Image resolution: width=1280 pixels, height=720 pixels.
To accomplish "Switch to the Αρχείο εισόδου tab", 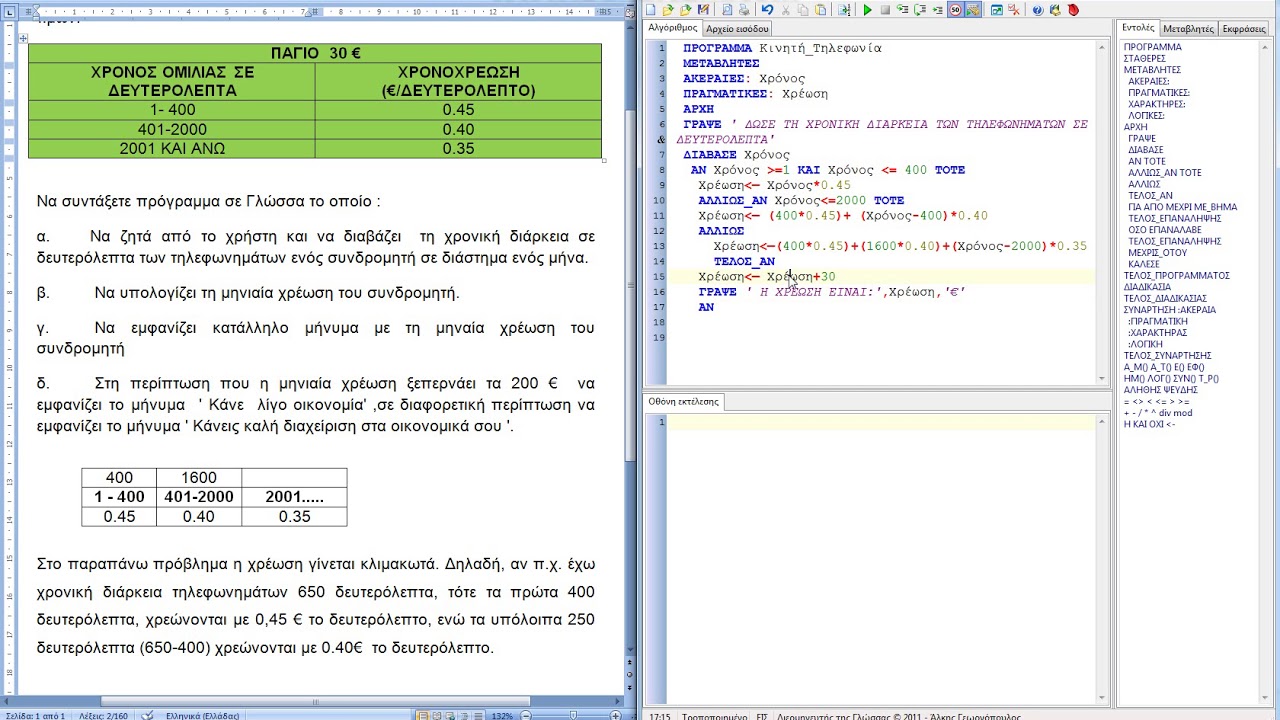I will coord(737,29).
